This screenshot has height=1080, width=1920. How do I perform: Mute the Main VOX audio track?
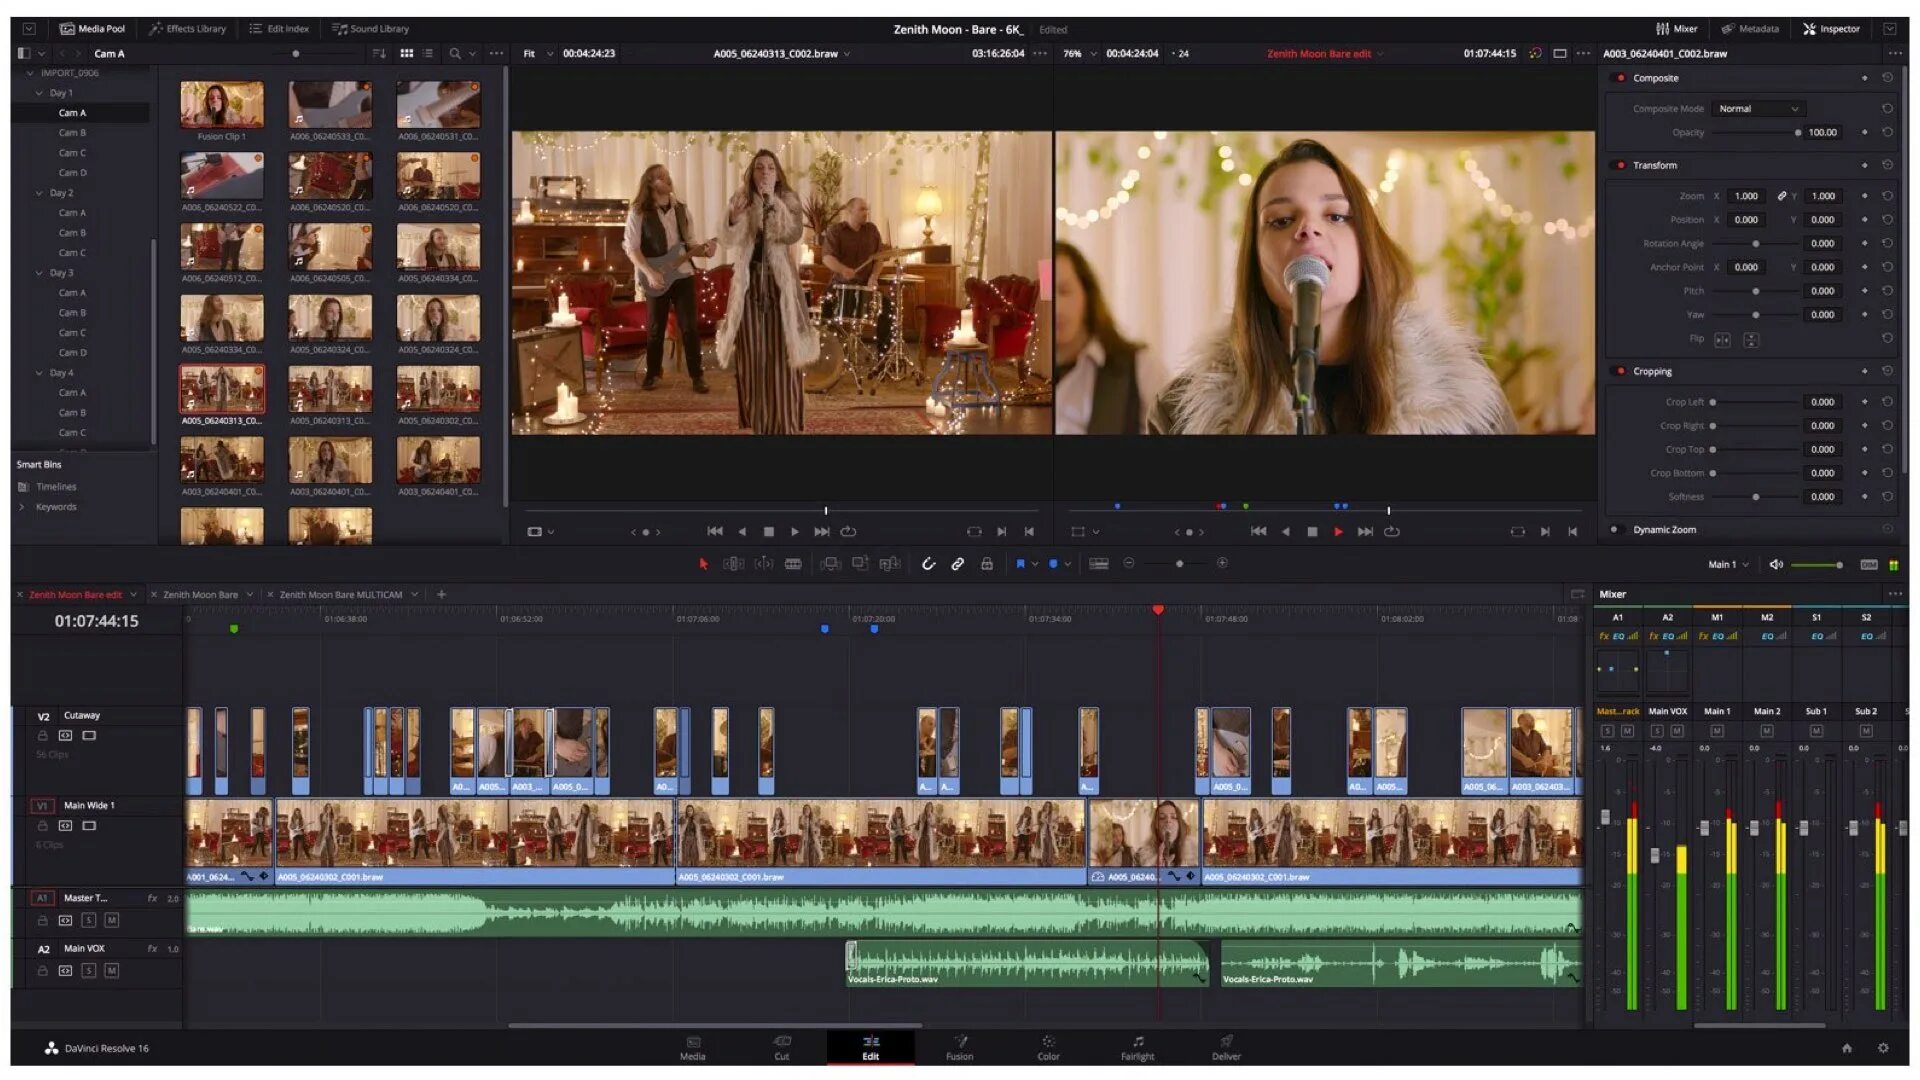(x=111, y=971)
